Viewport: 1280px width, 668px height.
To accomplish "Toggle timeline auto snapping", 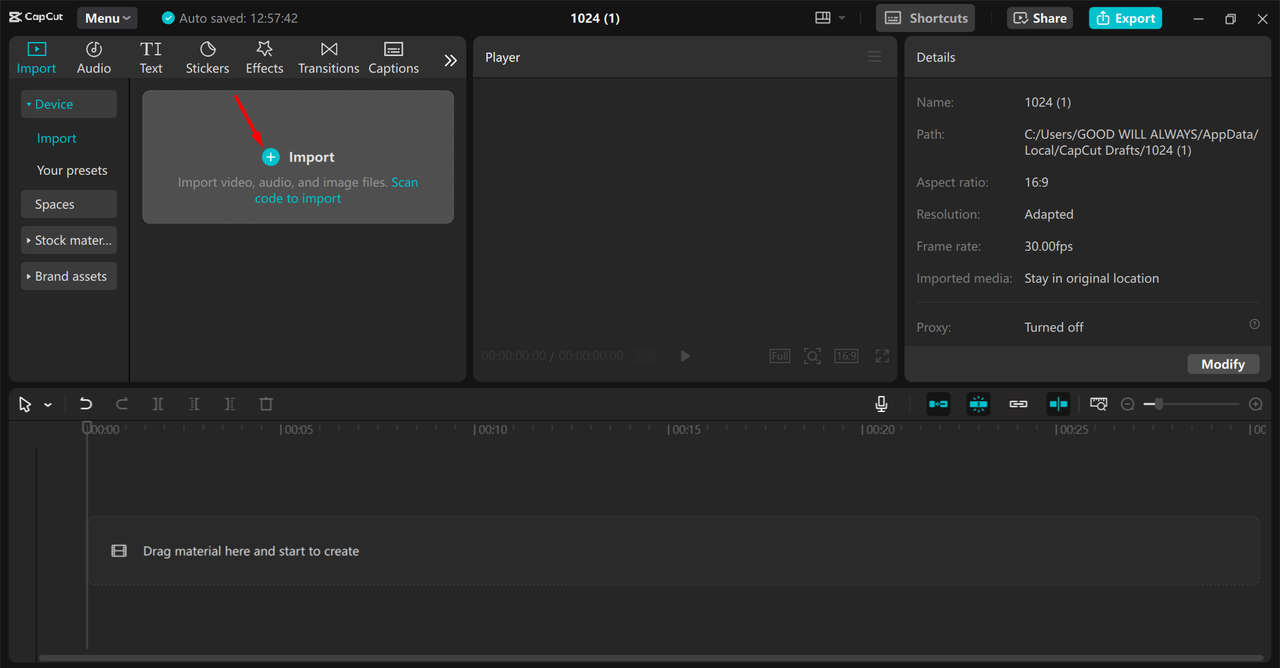I will pyautogui.click(x=978, y=404).
